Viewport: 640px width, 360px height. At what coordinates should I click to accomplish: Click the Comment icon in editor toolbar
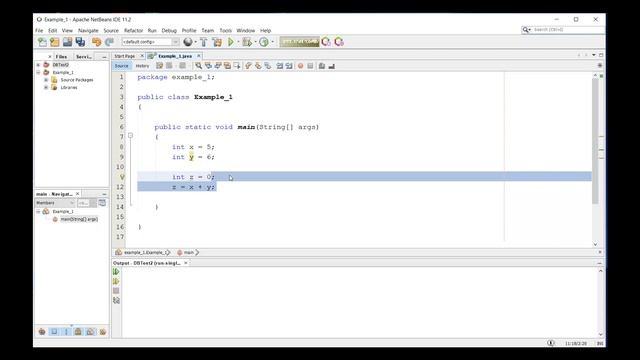tap(322, 66)
